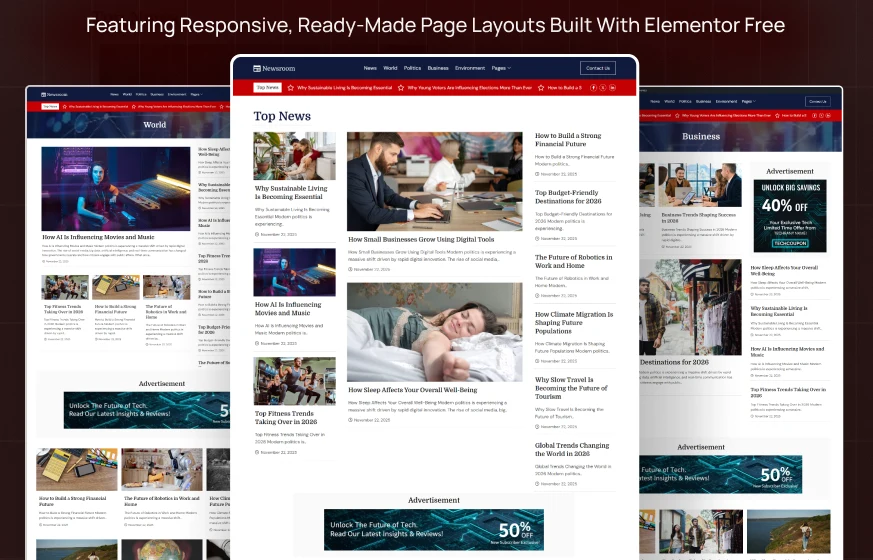Image resolution: width=873 pixels, height=560 pixels.
Task: Open center page Top Budget-Friendly Destinations for 2026
Action: tap(568, 197)
